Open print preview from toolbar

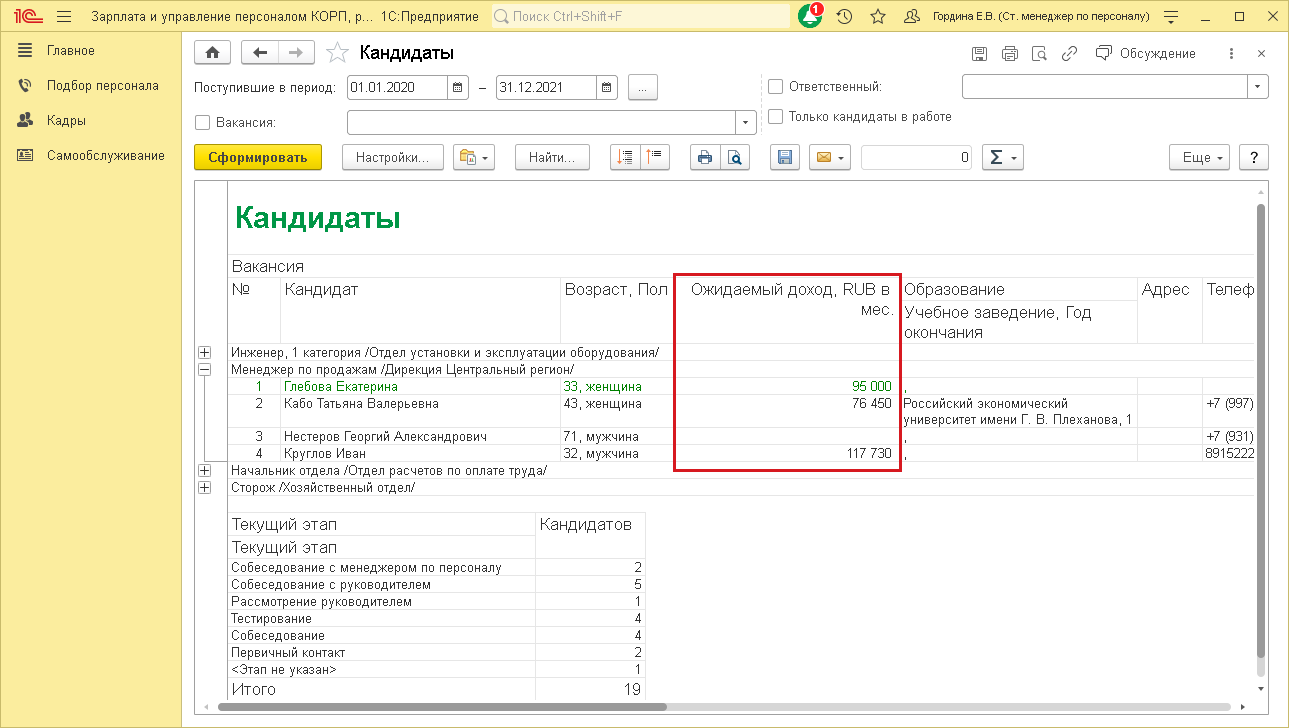coord(735,157)
